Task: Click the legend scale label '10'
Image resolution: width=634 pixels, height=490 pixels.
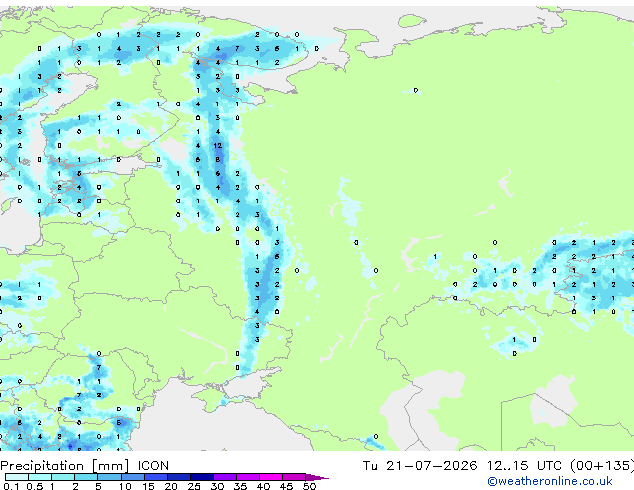Action: 125,486
